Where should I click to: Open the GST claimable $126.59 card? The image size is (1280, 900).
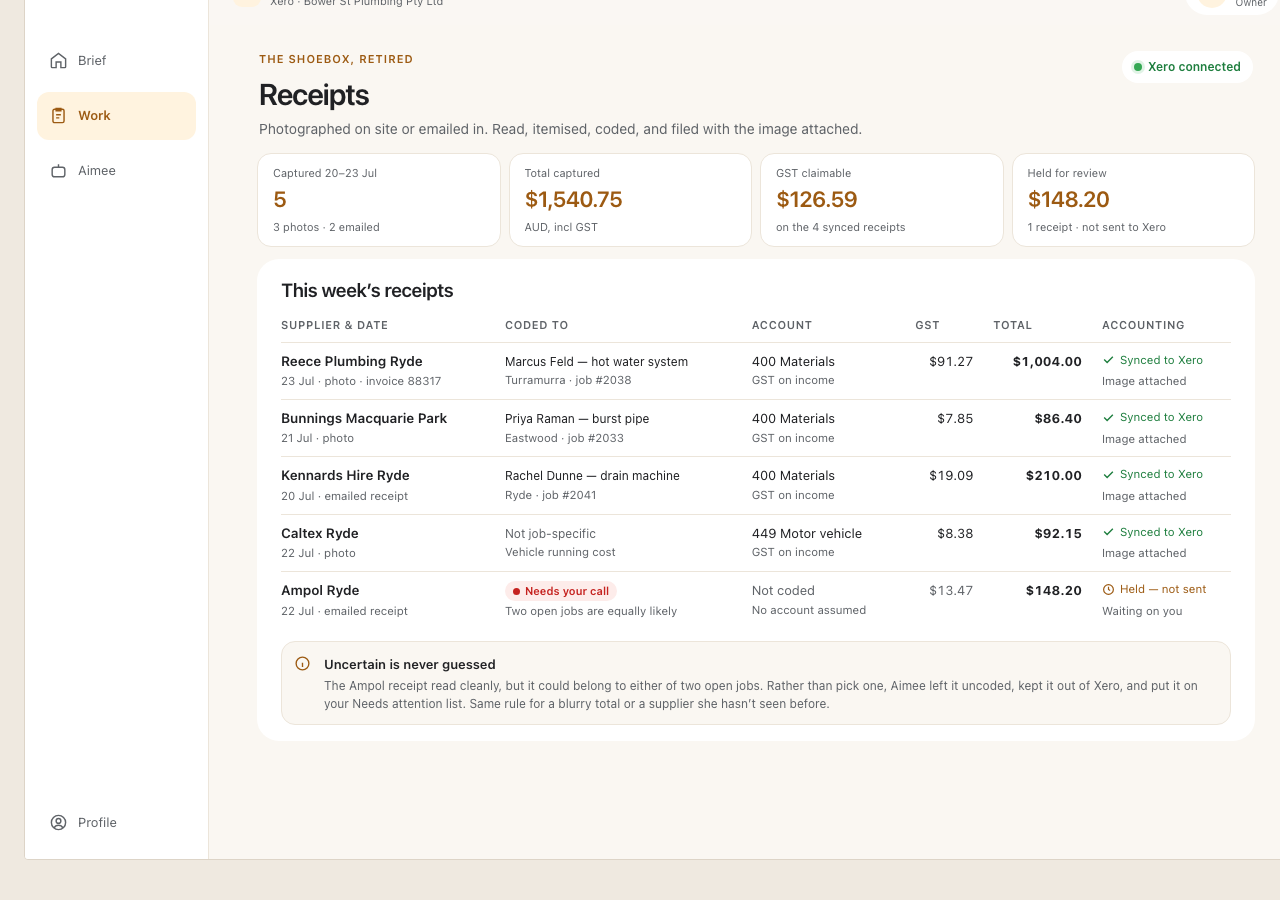[882, 200]
